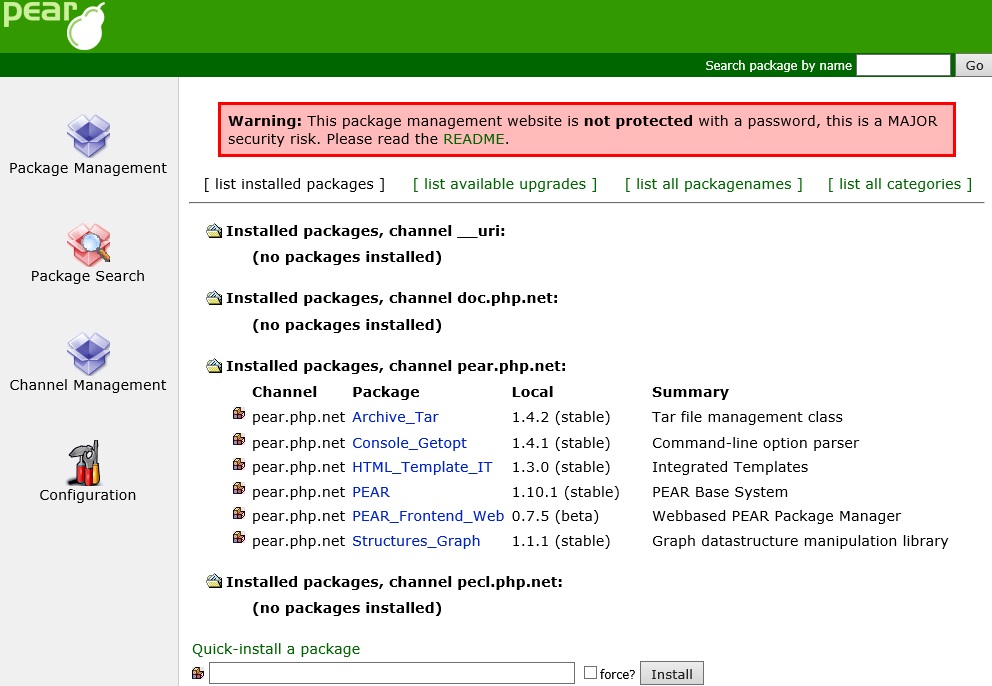Open Package Management sidebar label
This screenshot has width=992, height=686.
[x=88, y=168]
